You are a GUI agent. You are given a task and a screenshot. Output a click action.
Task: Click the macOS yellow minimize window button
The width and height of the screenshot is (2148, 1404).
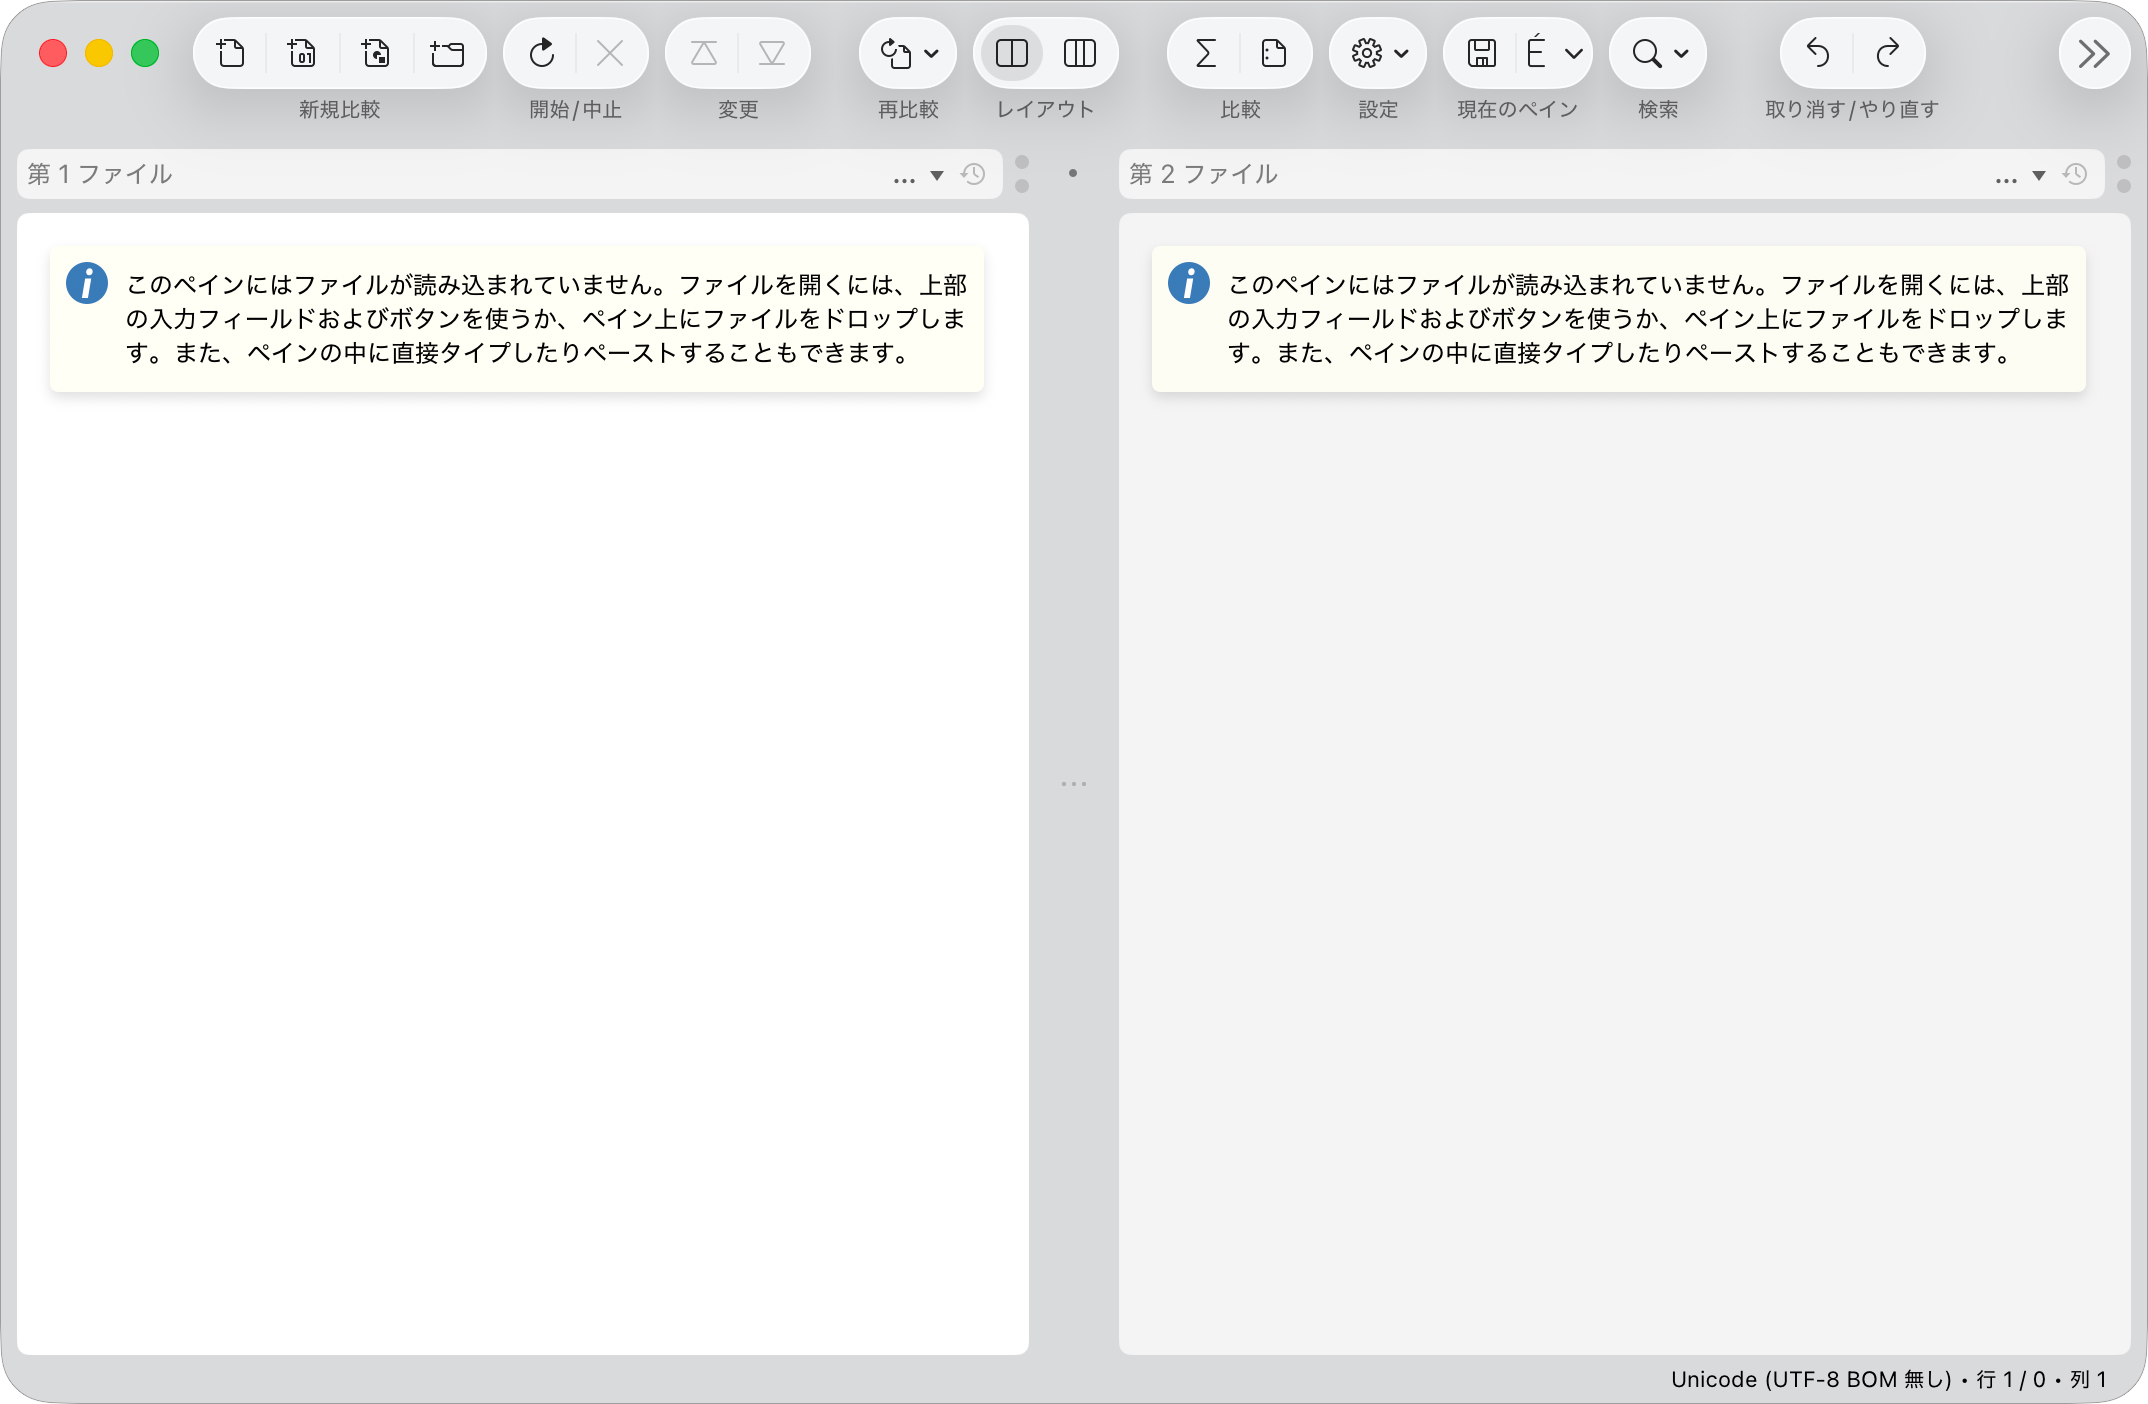(99, 53)
